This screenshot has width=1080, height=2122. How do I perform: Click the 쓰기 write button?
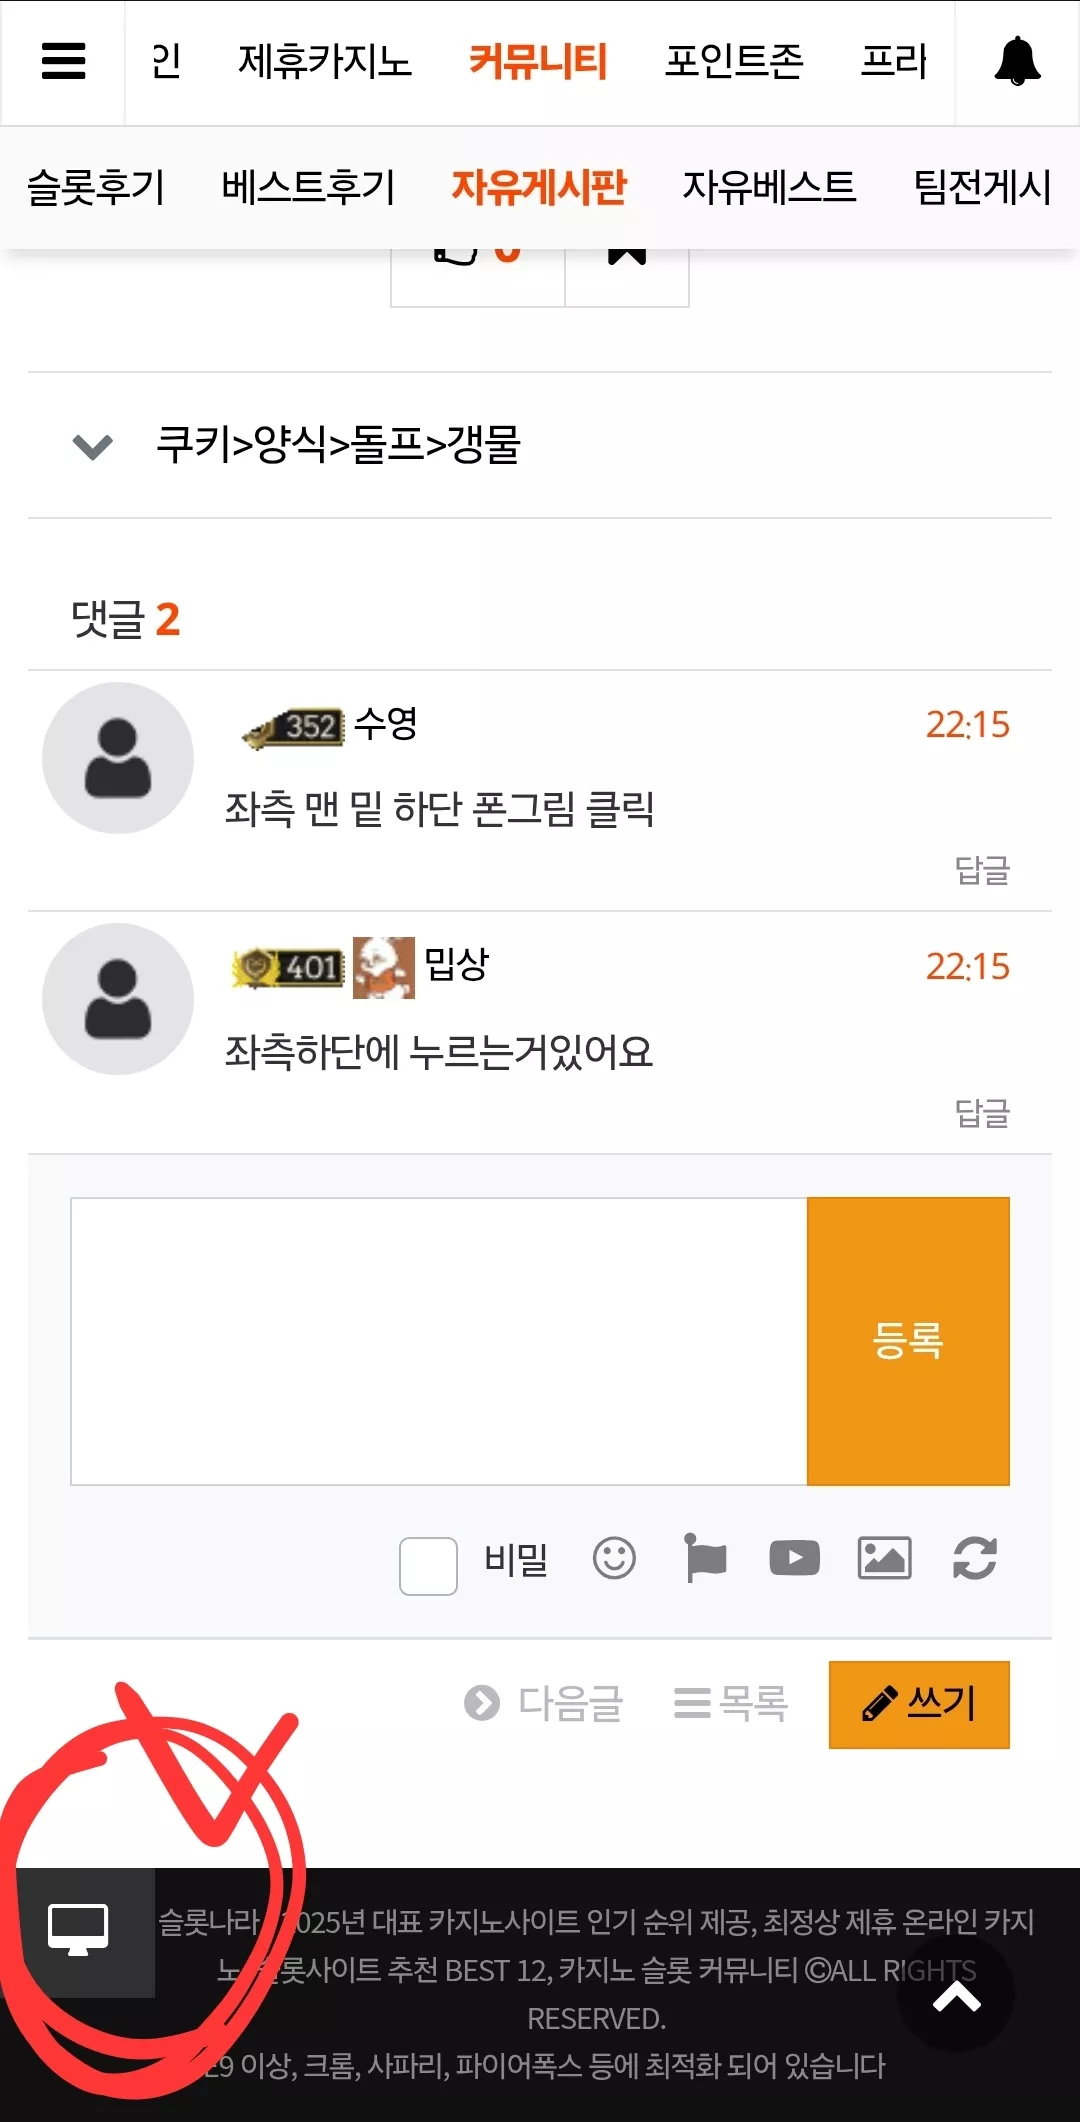pos(919,1705)
